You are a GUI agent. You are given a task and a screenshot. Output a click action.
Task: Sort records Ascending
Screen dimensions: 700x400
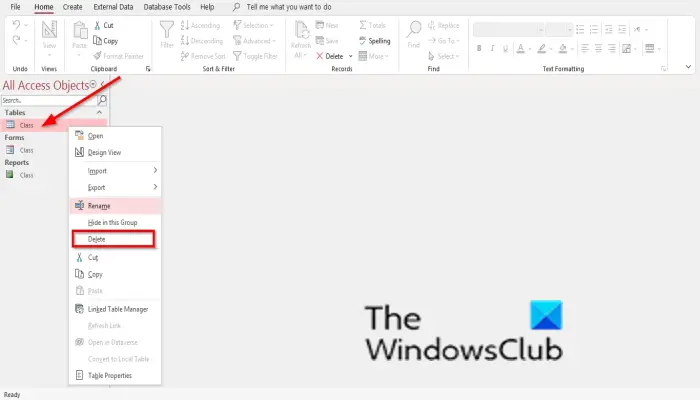pos(200,25)
